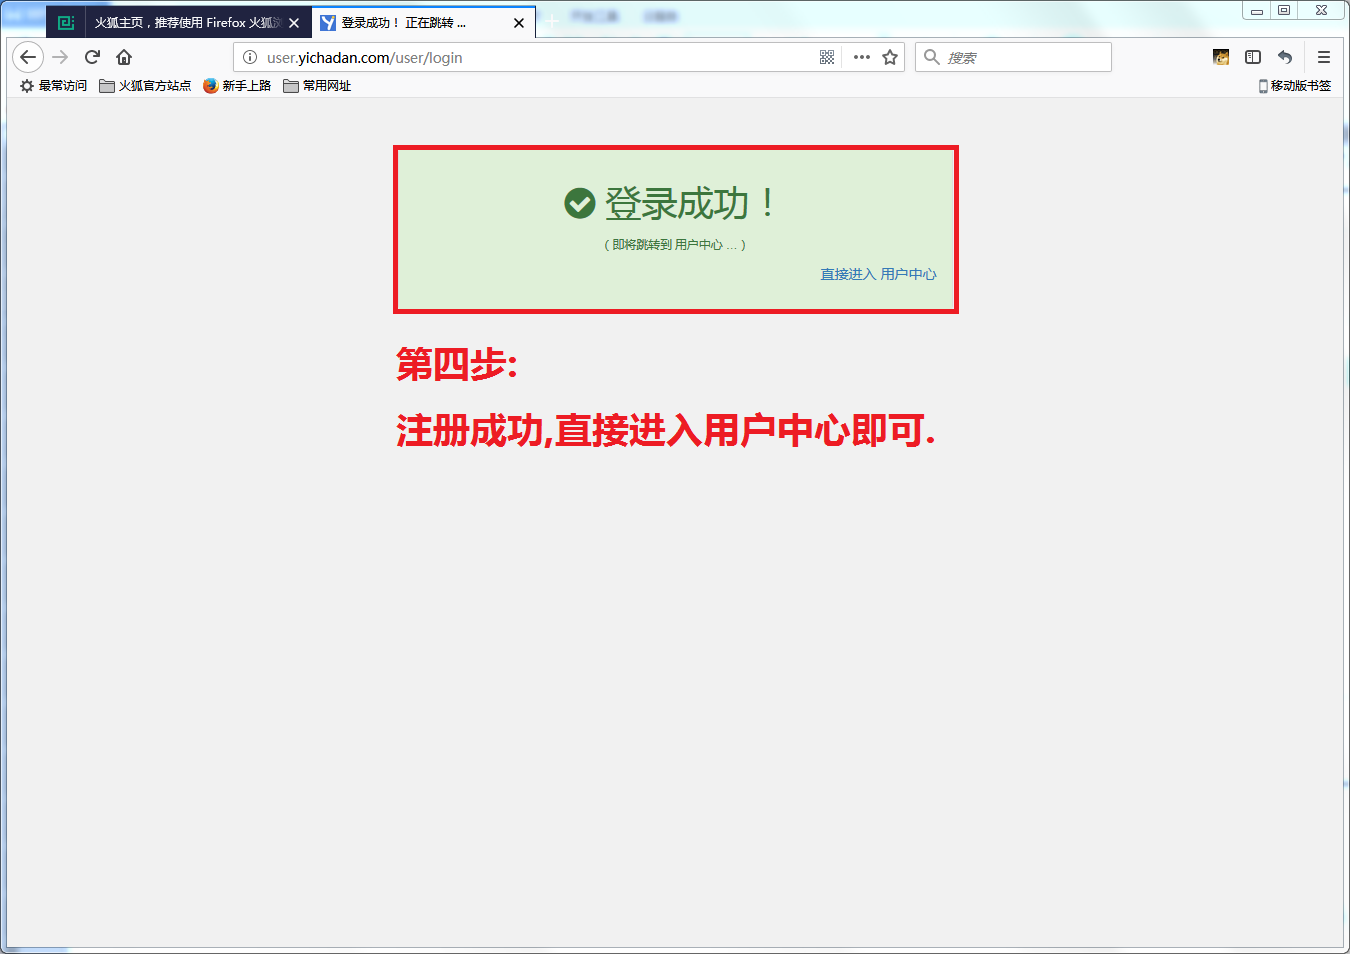Expand the 常用网址 bookmark folder

coord(317,86)
